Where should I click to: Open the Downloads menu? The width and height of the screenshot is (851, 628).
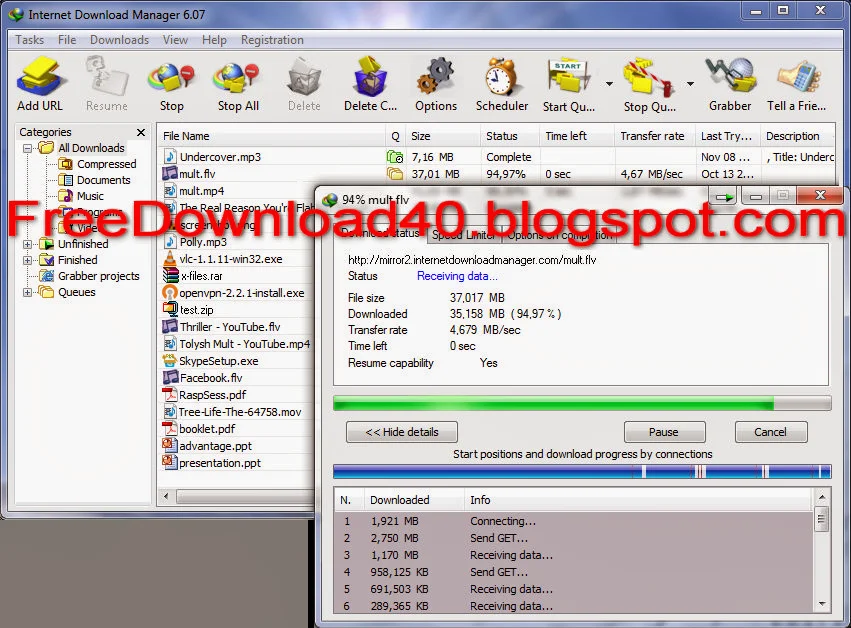pyautogui.click(x=119, y=40)
